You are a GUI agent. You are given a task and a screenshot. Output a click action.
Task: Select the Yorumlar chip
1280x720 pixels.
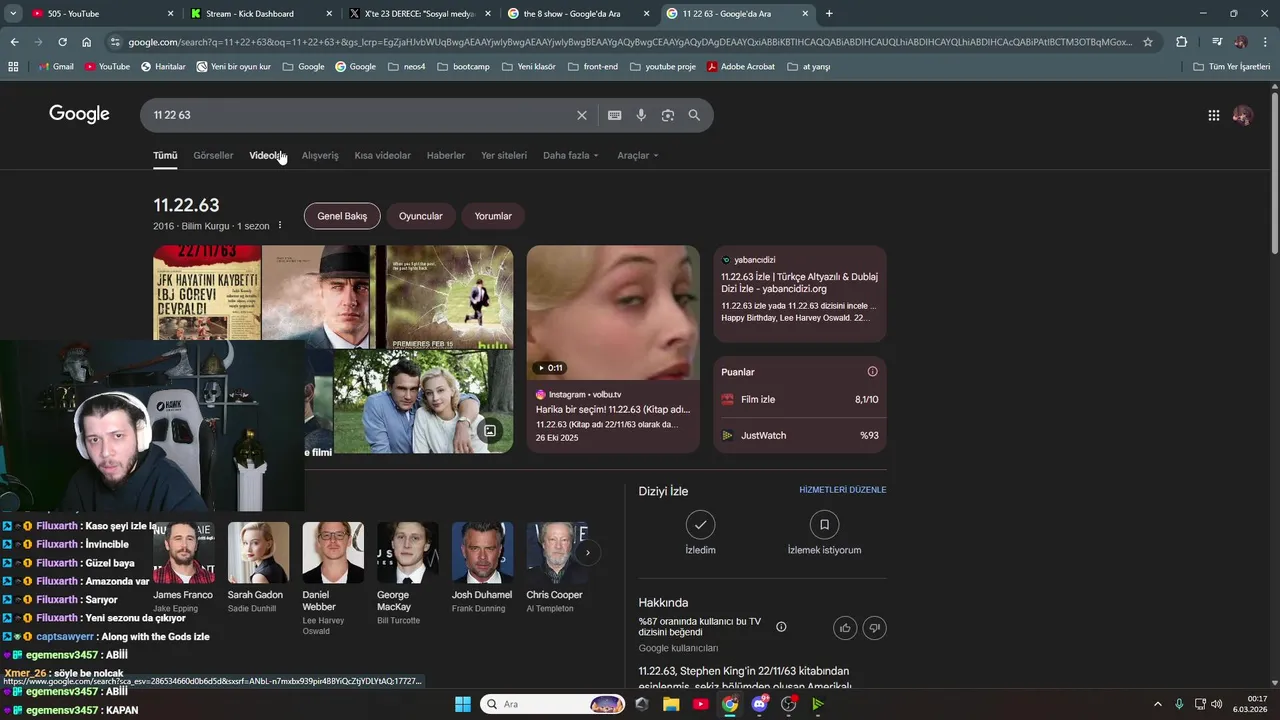493,216
